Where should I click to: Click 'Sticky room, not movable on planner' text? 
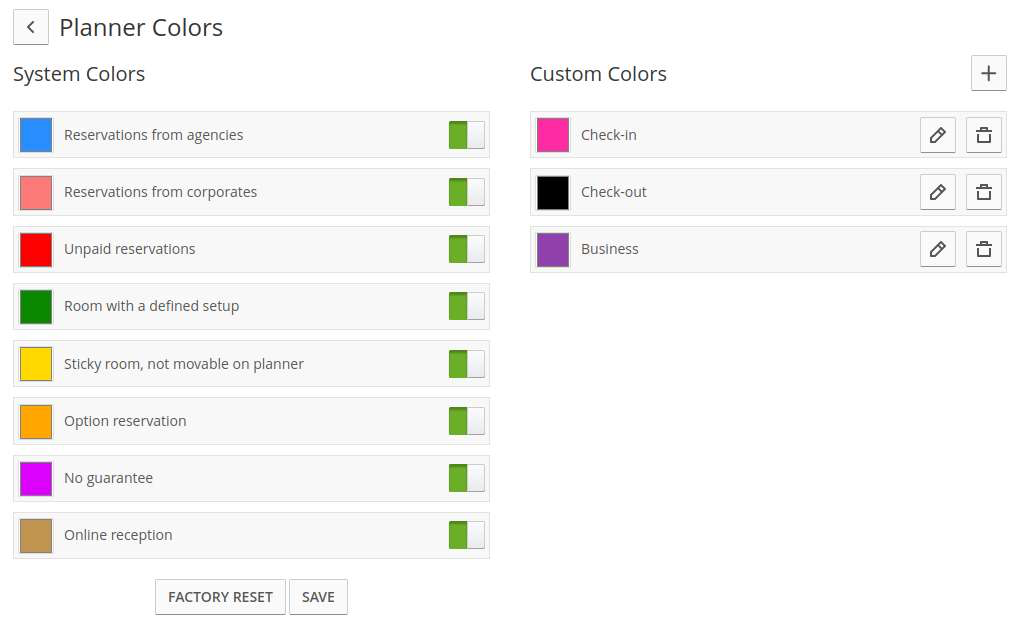(x=183, y=364)
